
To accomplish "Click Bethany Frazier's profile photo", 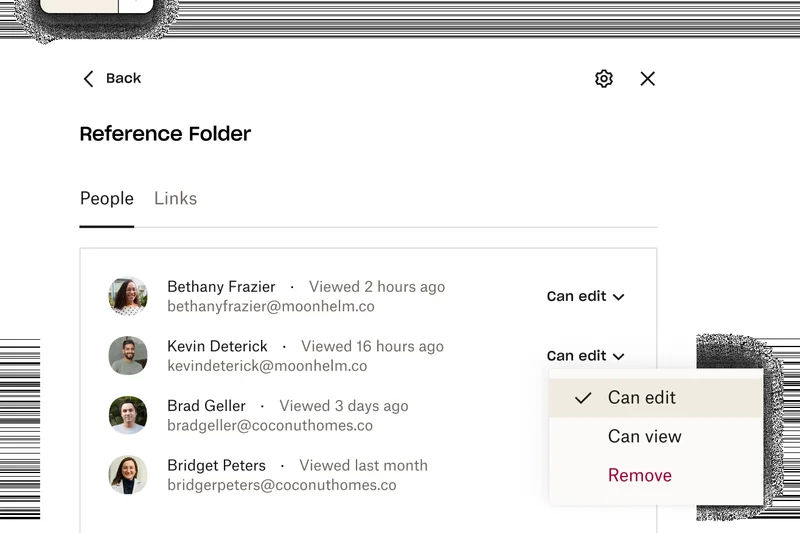I will pos(128,296).
